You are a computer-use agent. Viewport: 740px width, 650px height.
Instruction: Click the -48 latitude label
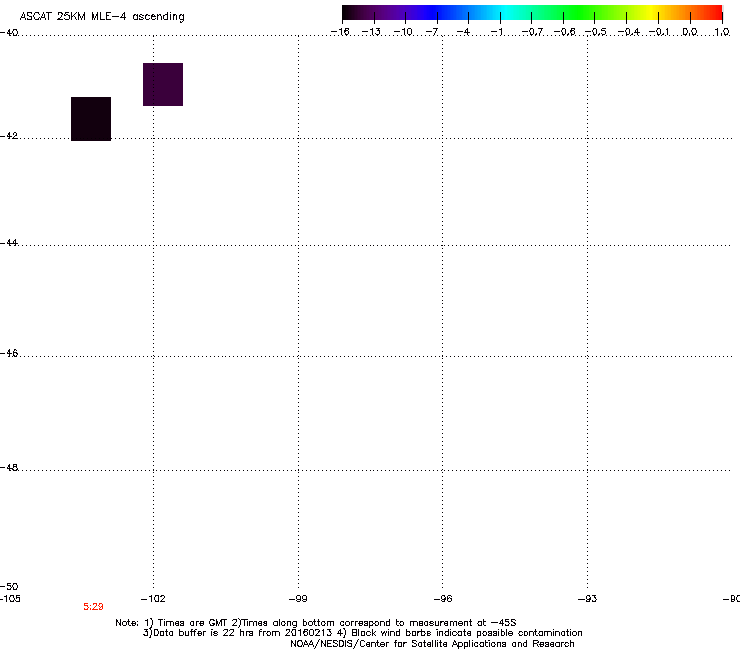point(9,467)
